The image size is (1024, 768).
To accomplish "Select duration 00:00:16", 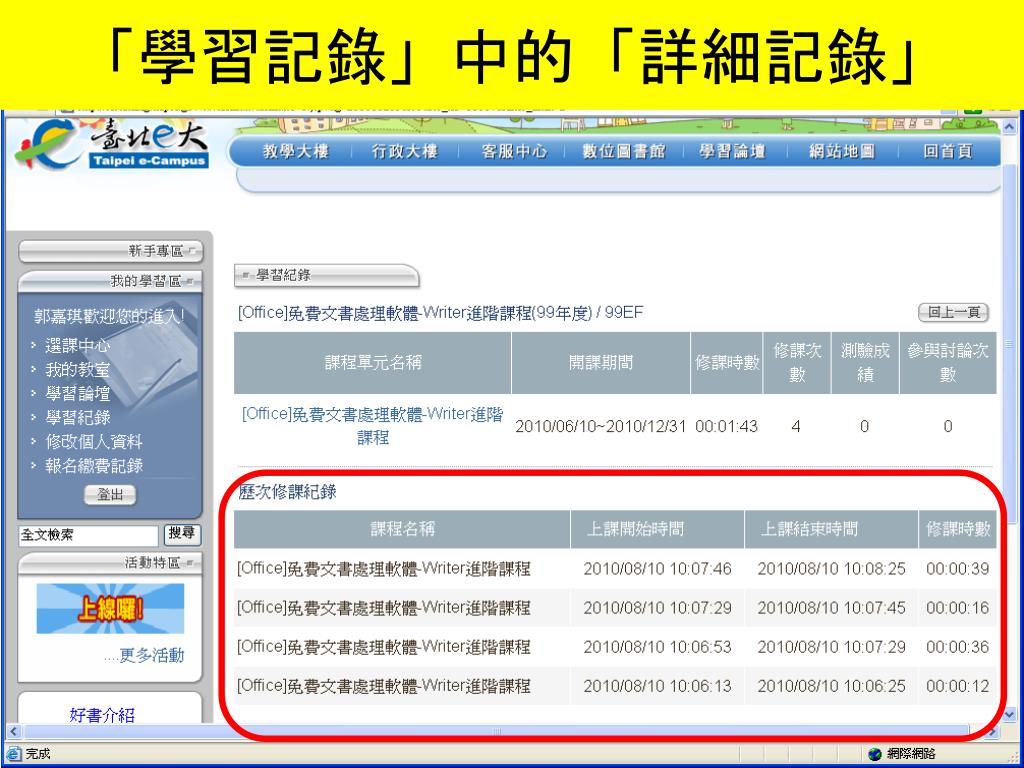I will coord(957,608).
